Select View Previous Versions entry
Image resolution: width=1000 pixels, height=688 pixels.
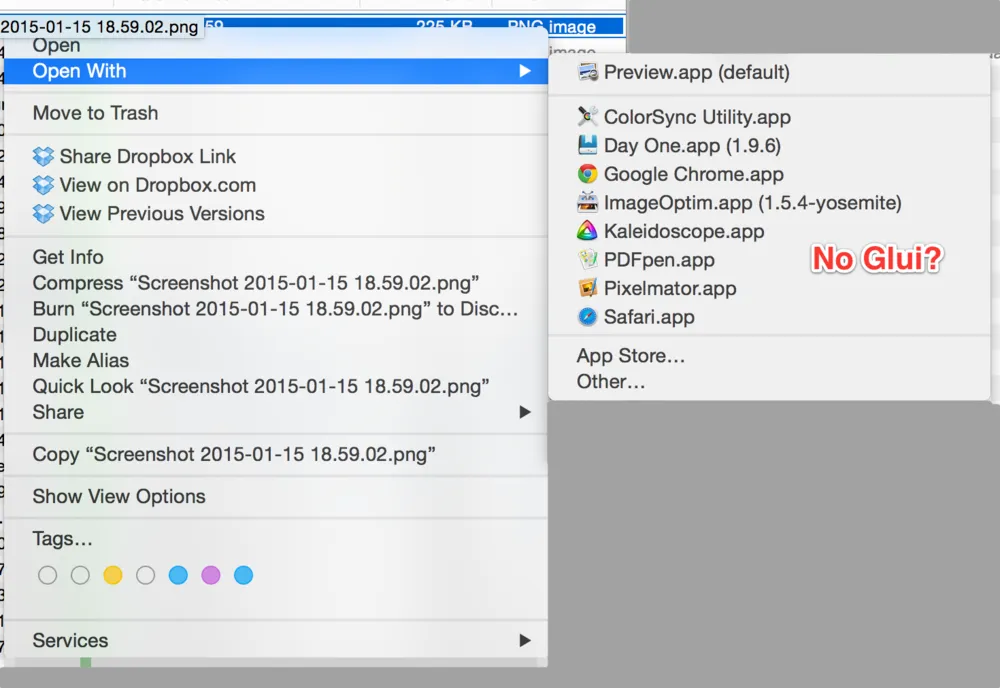click(161, 214)
